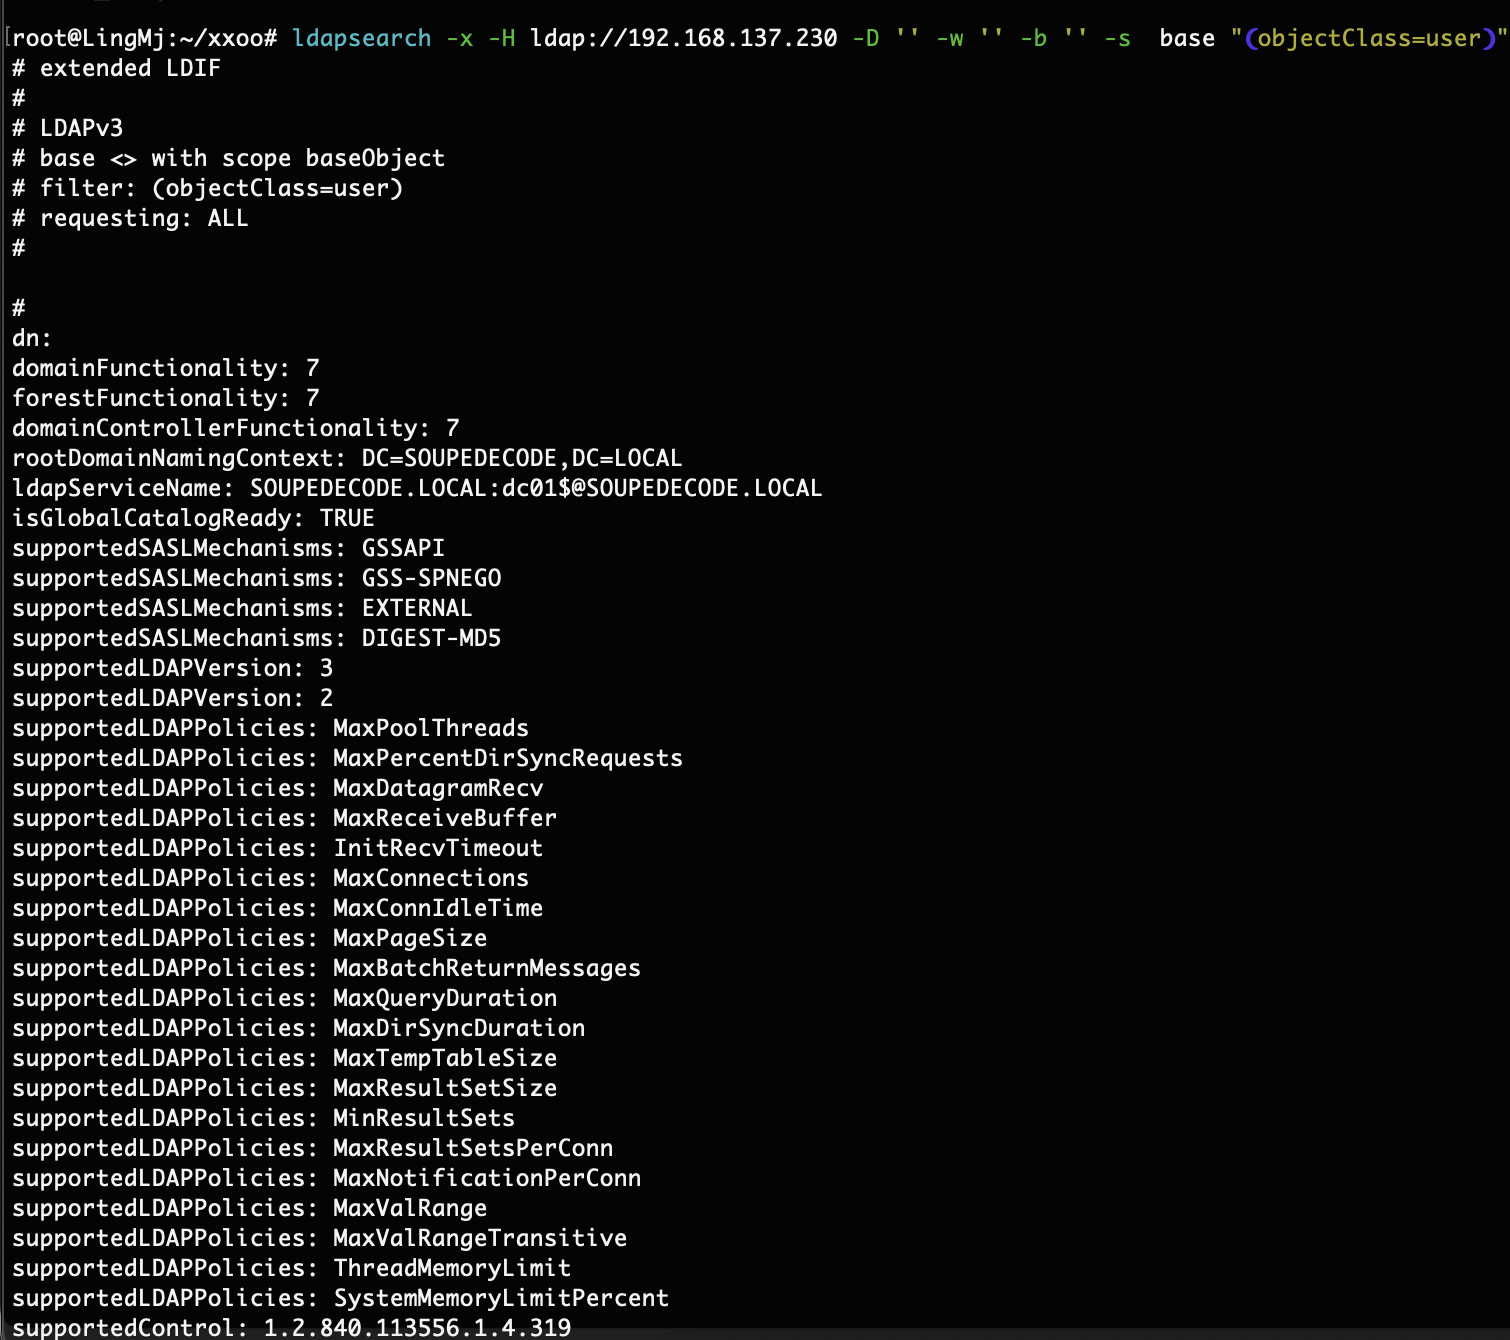This screenshot has height=1340, width=1510.
Task: Click the ldap://192.168.137.230 server URL
Action: coord(683,38)
